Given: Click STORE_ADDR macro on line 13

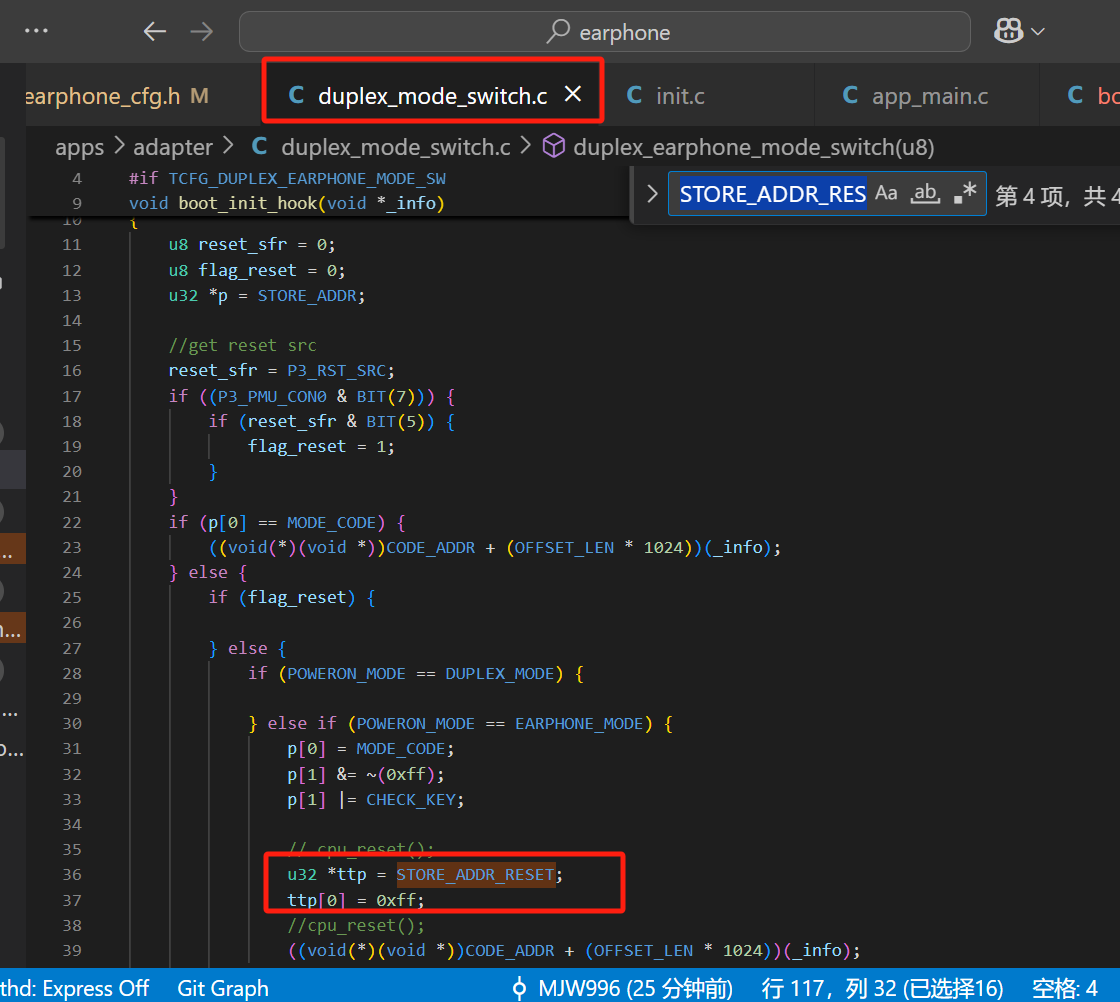Looking at the screenshot, I should [307, 295].
